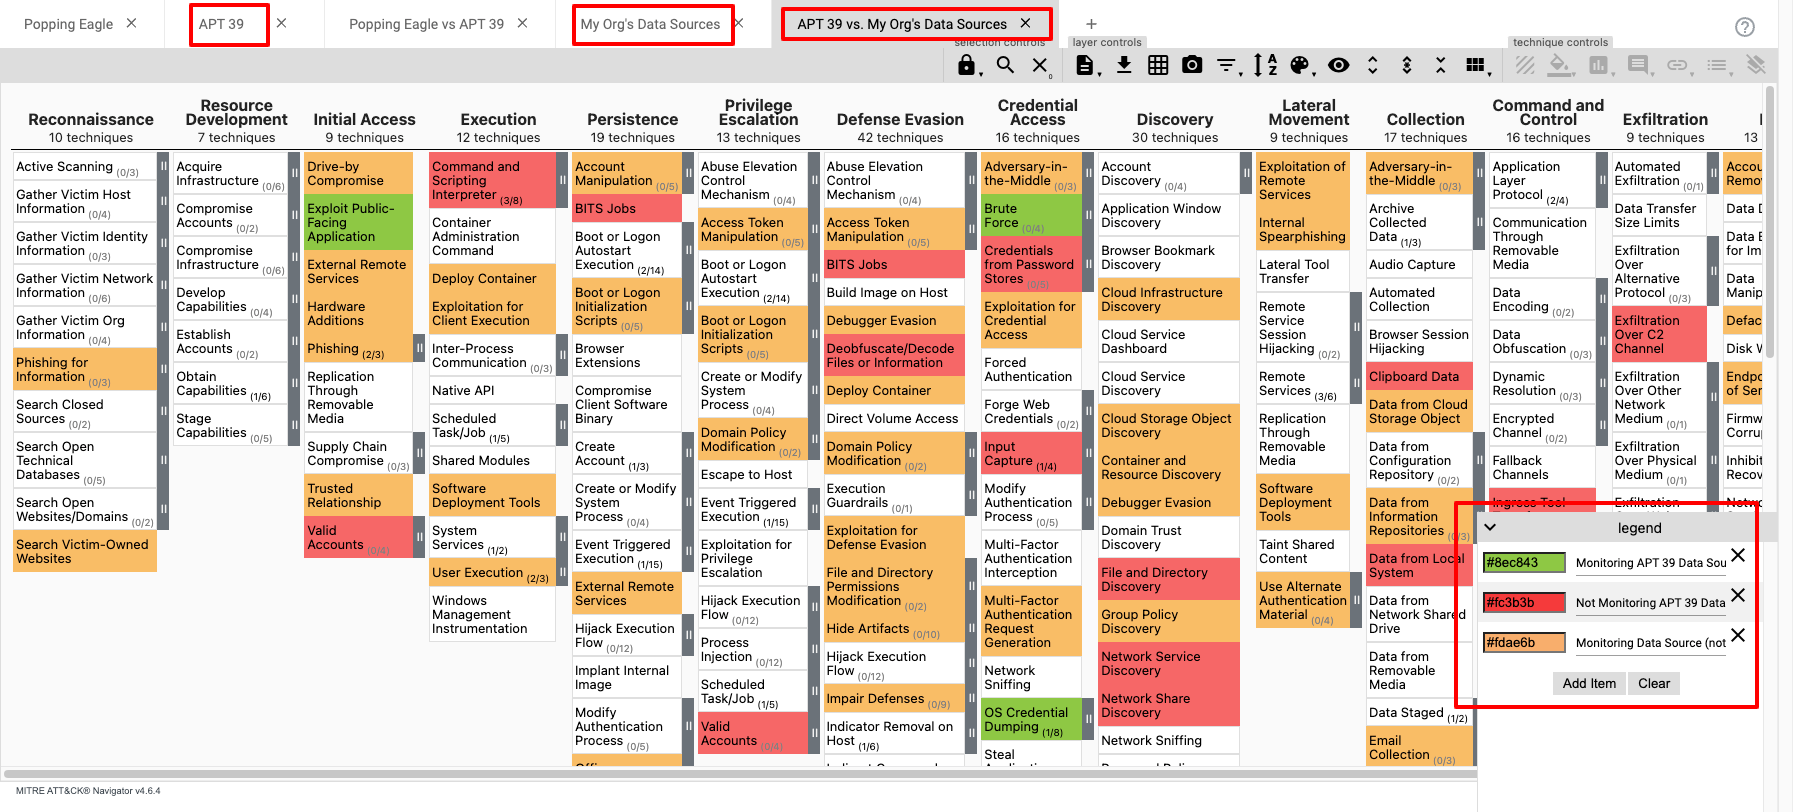Switch to the Popping Eagle tab
Viewport: 1793px width, 812px height.
(x=68, y=24)
